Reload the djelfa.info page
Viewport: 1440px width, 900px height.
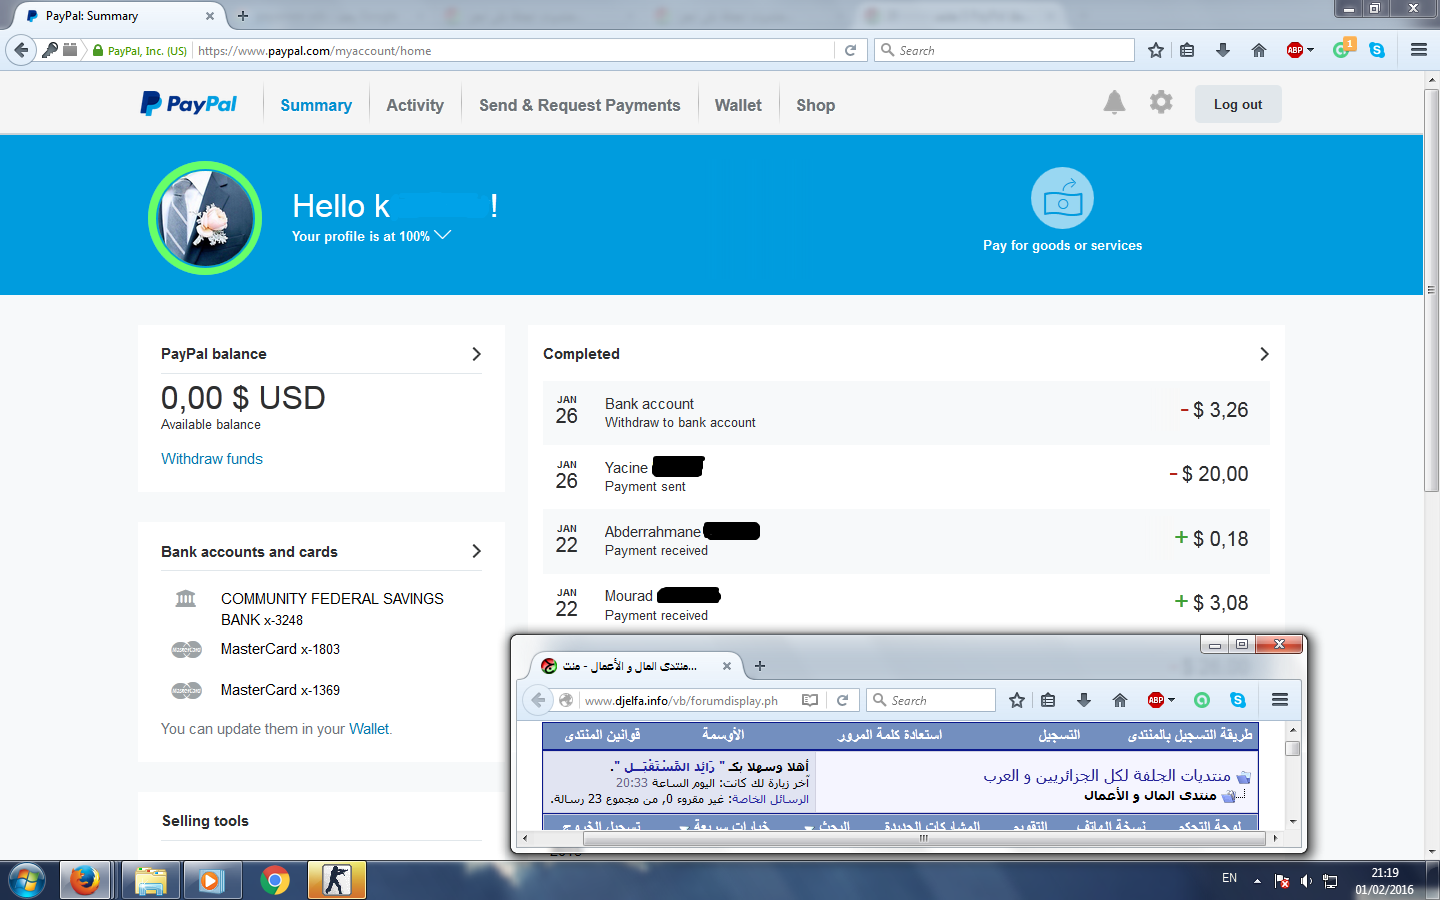[x=842, y=700]
